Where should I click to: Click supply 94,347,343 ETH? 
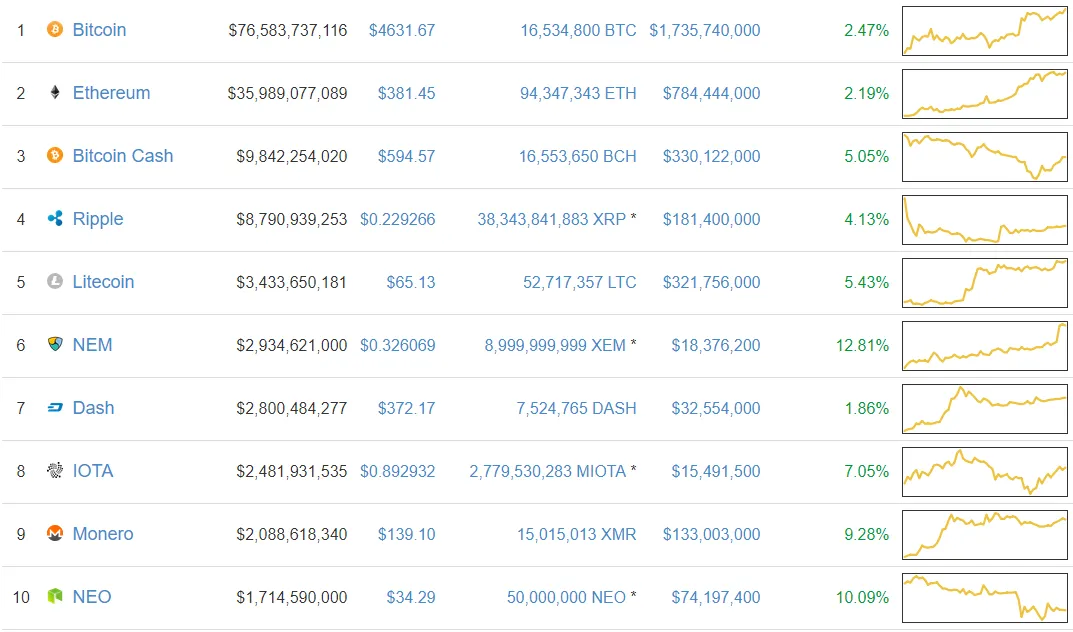(x=578, y=94)
